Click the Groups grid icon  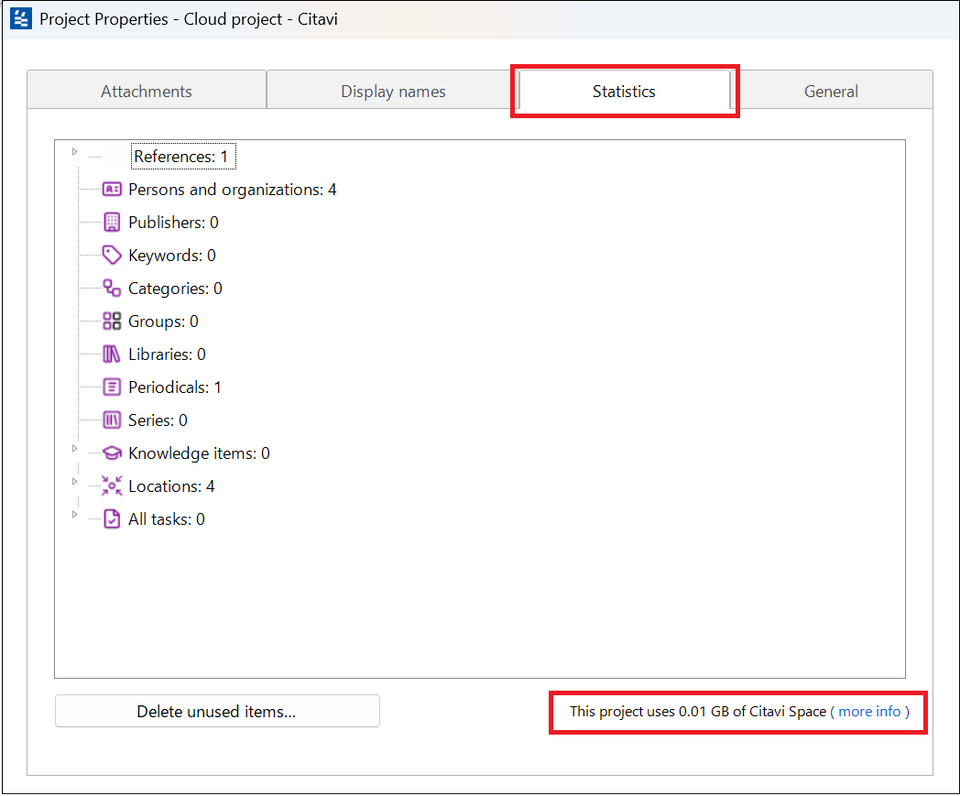click(111, 321)
